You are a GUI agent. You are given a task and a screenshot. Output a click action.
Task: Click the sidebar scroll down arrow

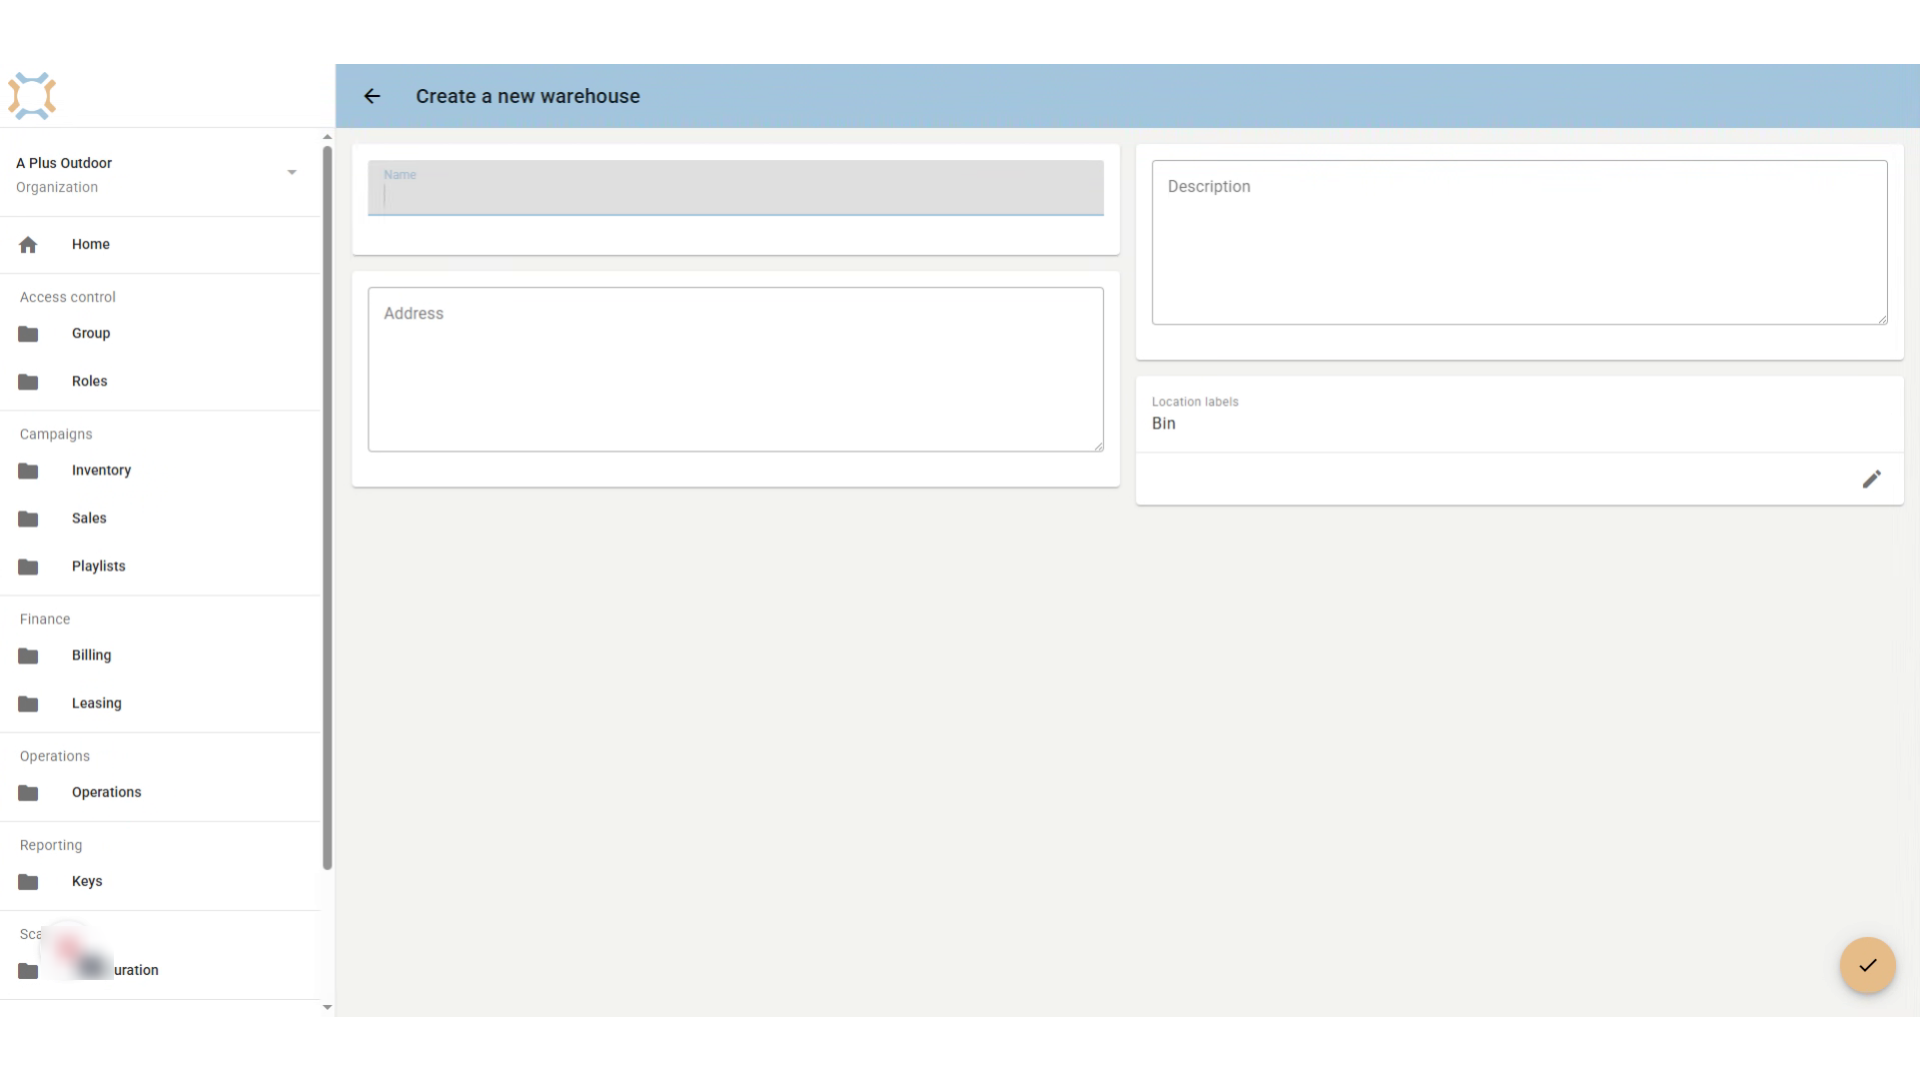click(327, 1007)
